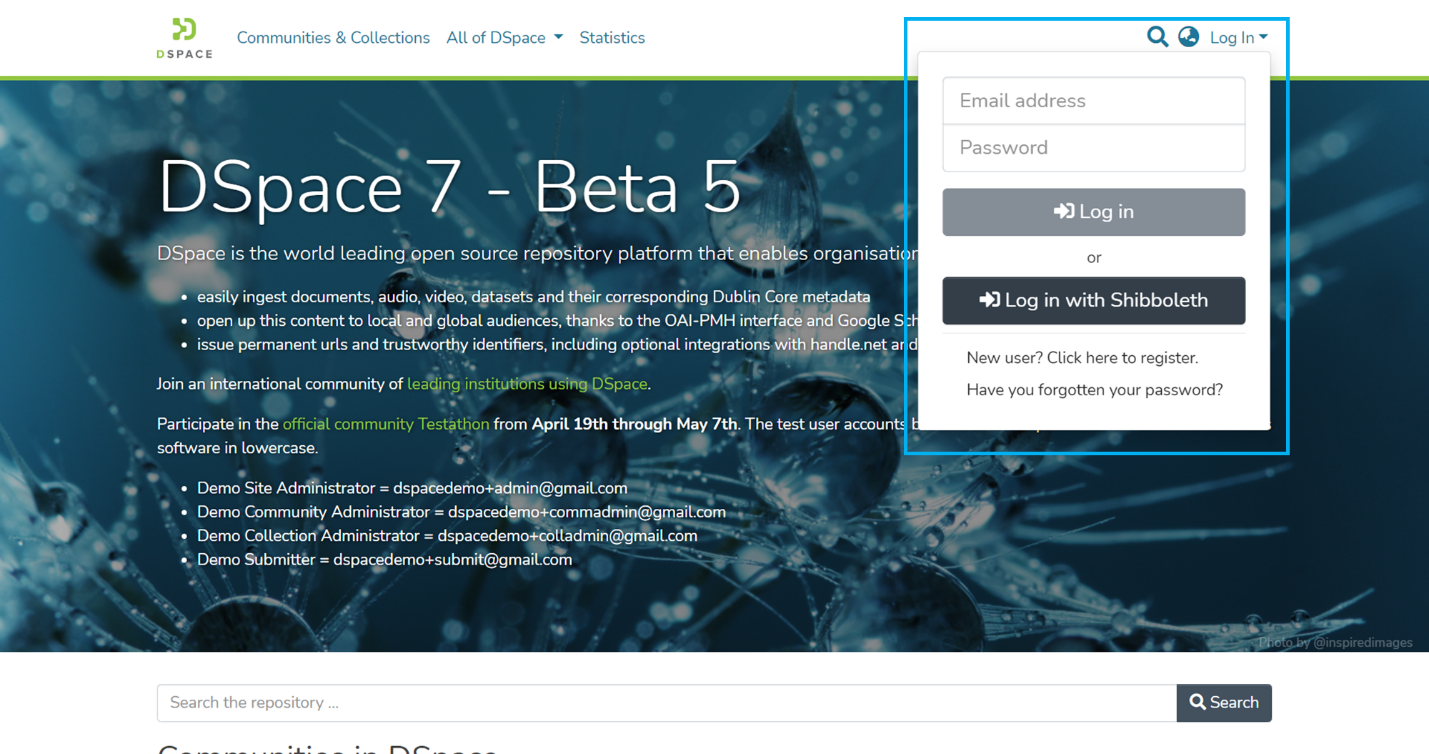1429x754 pixels.
Task: Click the Search the repository input box
Action: point(665,703)
